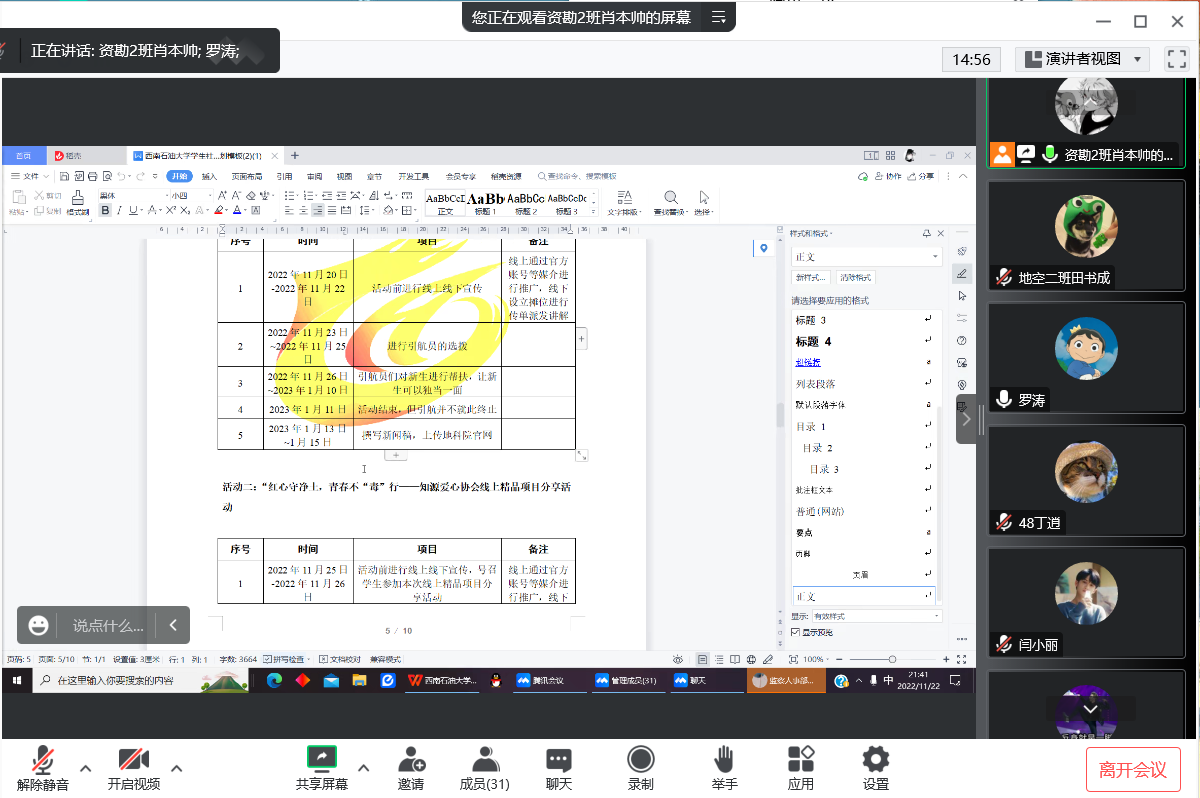Open the 成员(31) members list
Screen dimensions: 1200x798
coord(485,759)
